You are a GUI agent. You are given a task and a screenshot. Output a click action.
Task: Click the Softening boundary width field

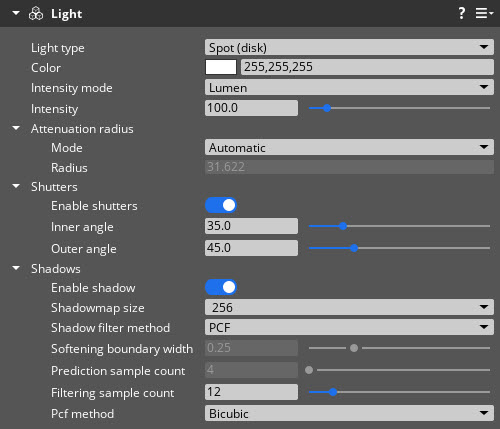tap(251, 348)
